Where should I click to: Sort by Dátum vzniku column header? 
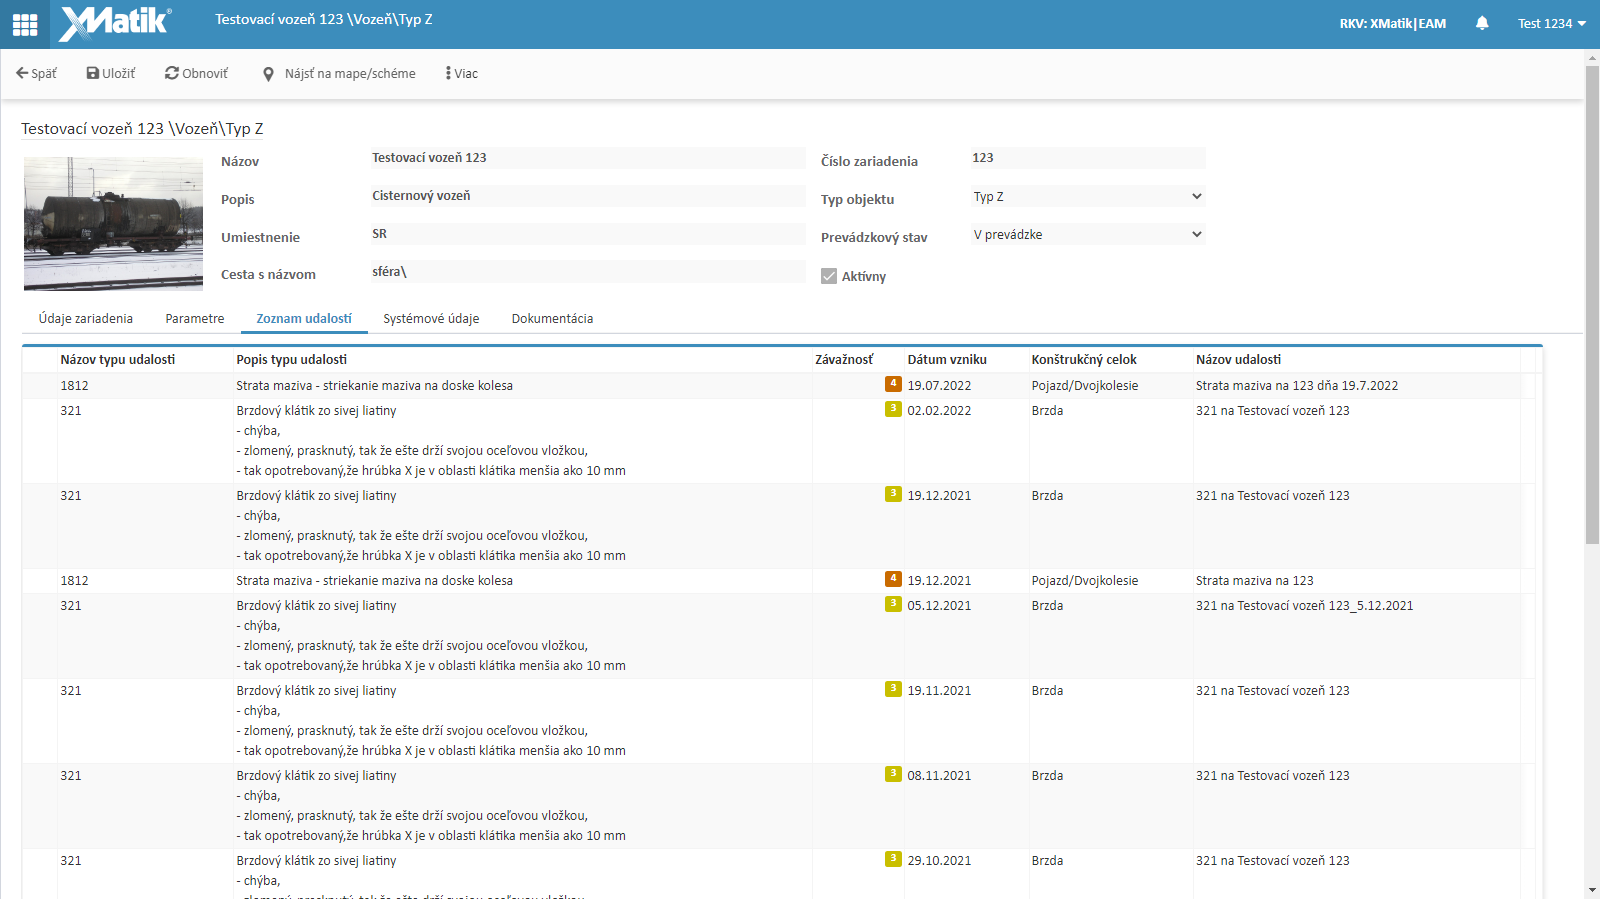tap(947, 359)
